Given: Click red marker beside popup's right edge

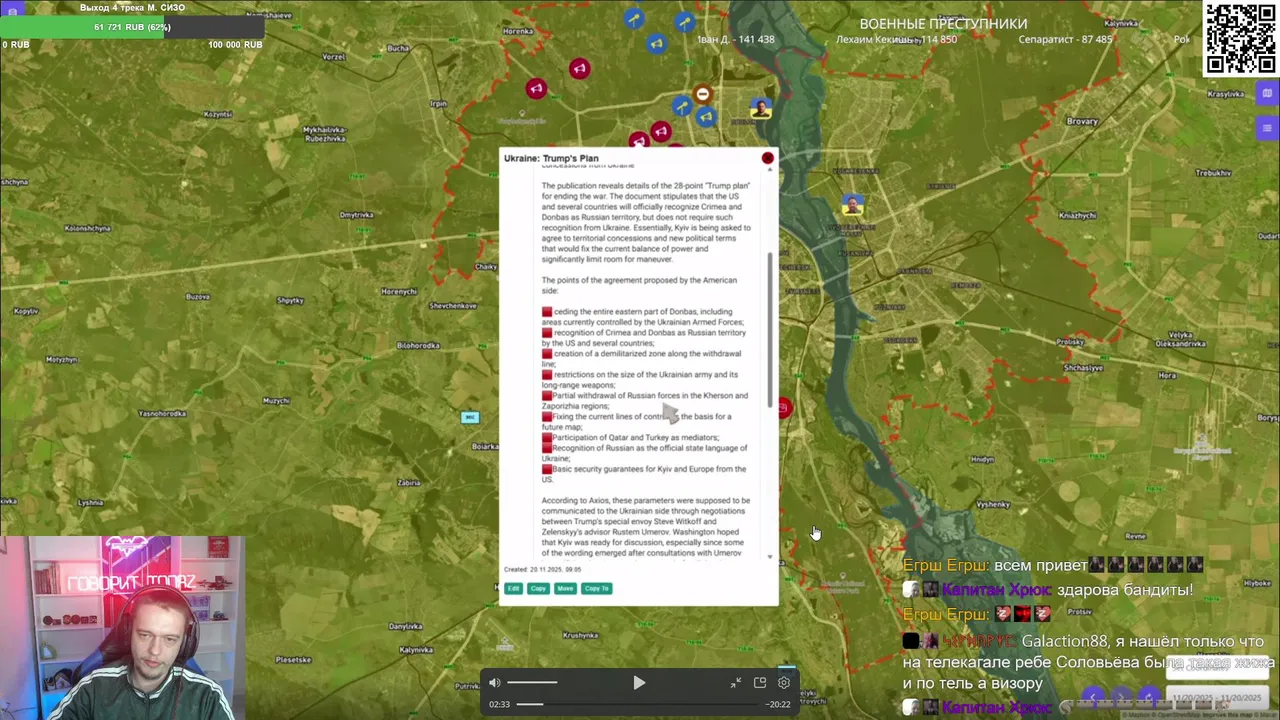Looking at the screenshot, I should [x=784, y=407].
